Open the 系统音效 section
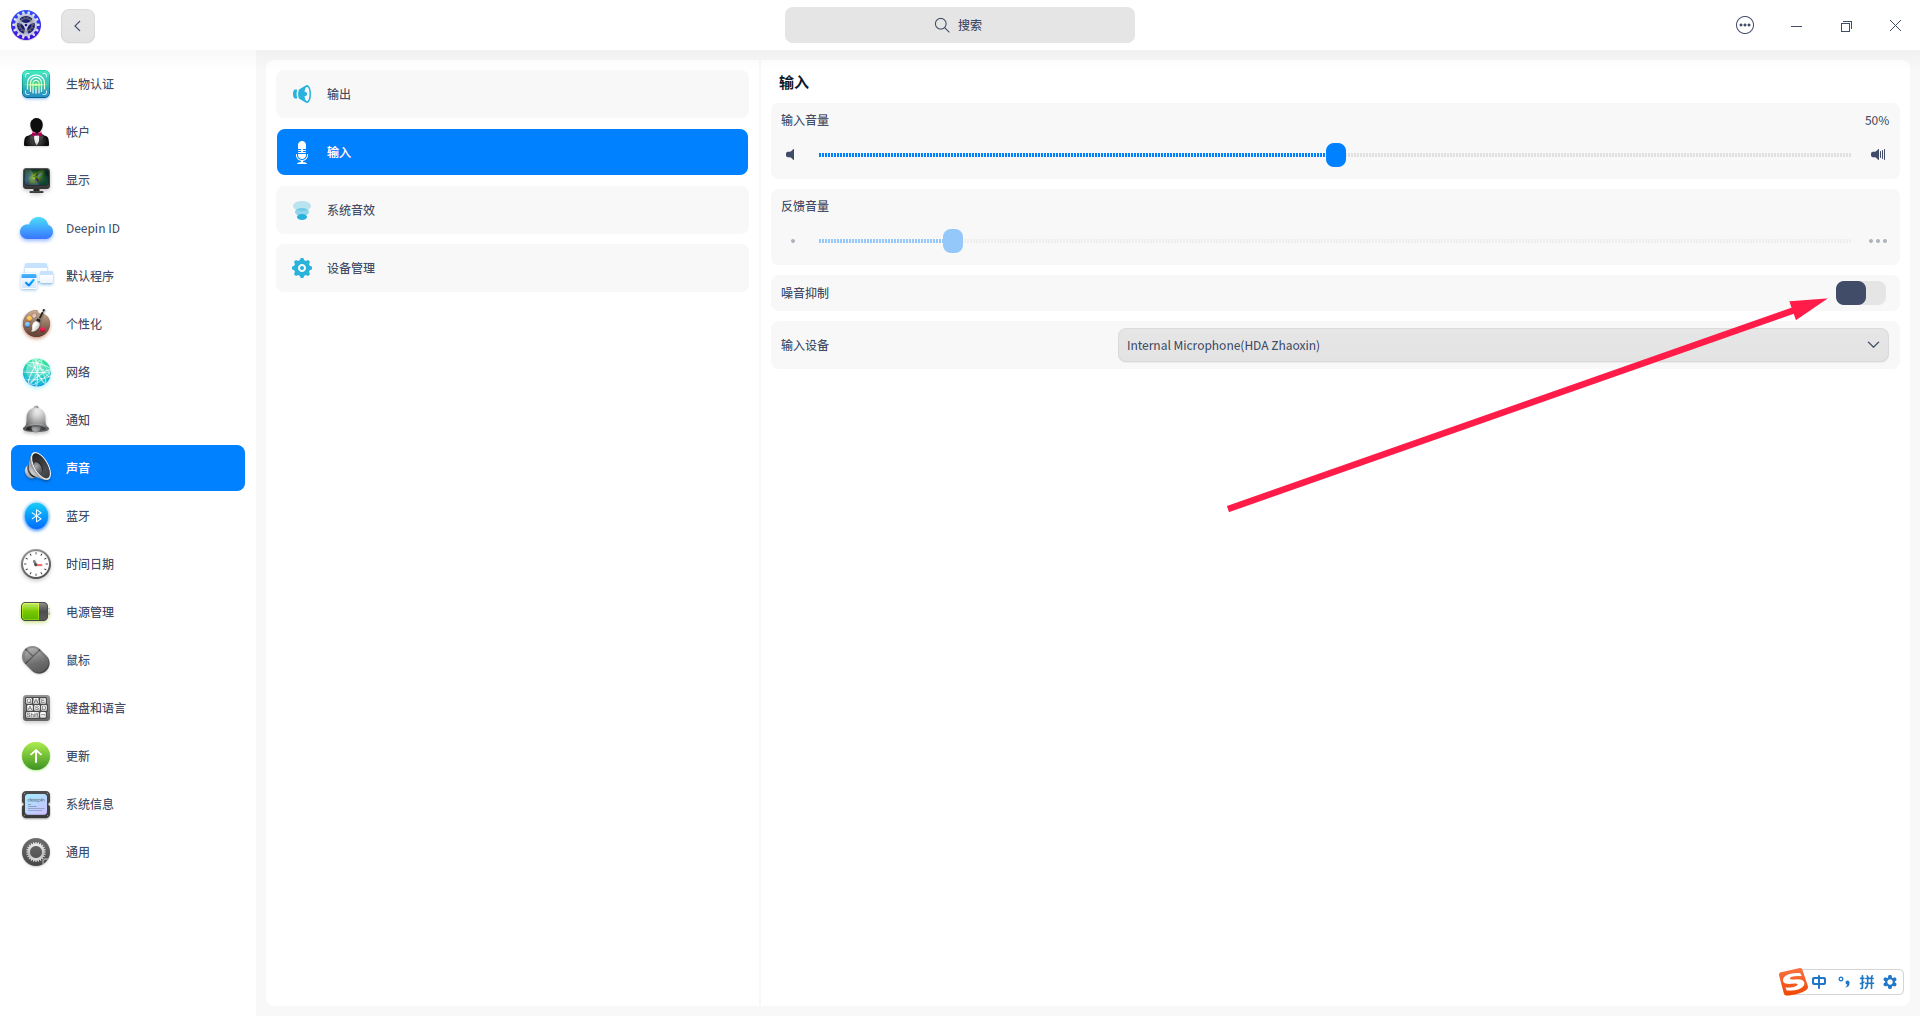1920x1016 pixels. pyautogui.click(x=512, y=210)
